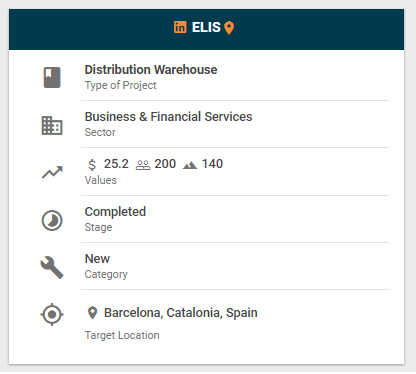Click the Target Location label
The height and width of the screenshot is (374, 416).
(x=122, y=335)
